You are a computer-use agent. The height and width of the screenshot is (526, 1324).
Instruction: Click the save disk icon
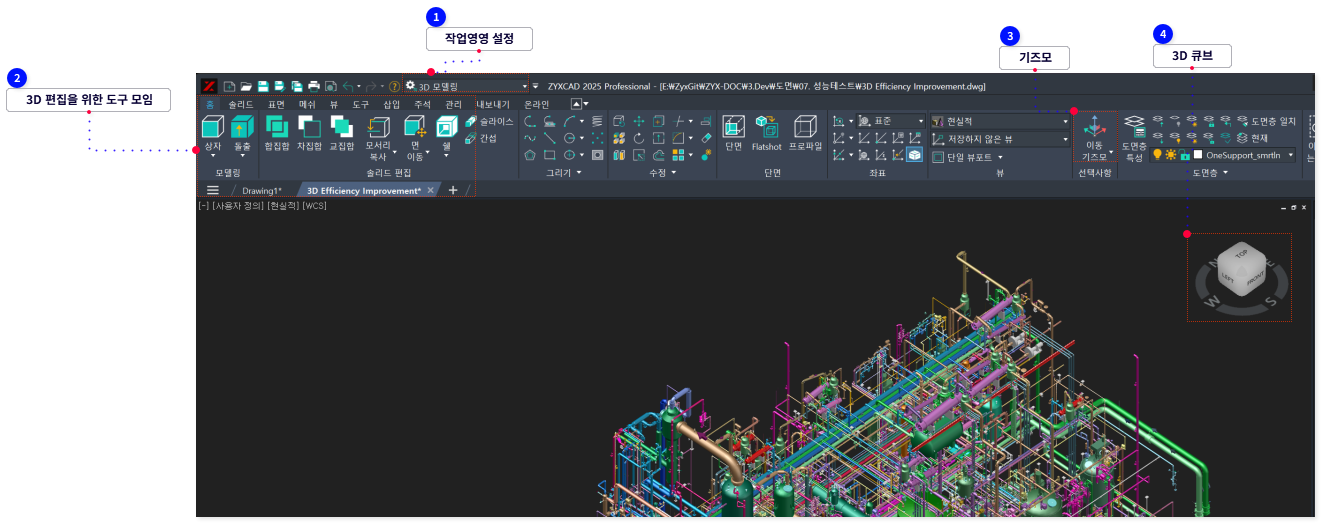[263, 87]
